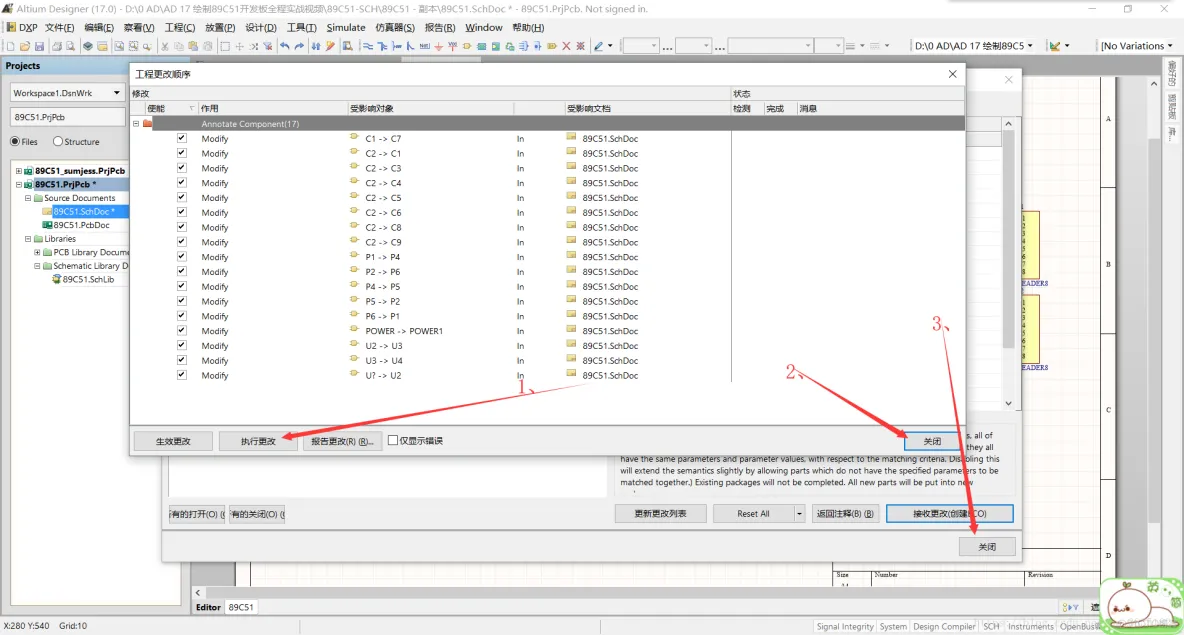Click the new document toolbar icon
Image resolution: width=1184 pixels, height=635 pixels.
coord(11,46)
